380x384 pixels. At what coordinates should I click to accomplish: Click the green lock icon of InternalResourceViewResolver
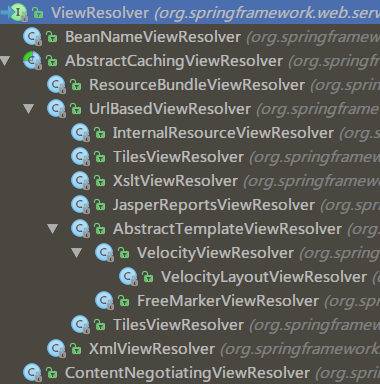pyautogui.click(x=100, y=133)
